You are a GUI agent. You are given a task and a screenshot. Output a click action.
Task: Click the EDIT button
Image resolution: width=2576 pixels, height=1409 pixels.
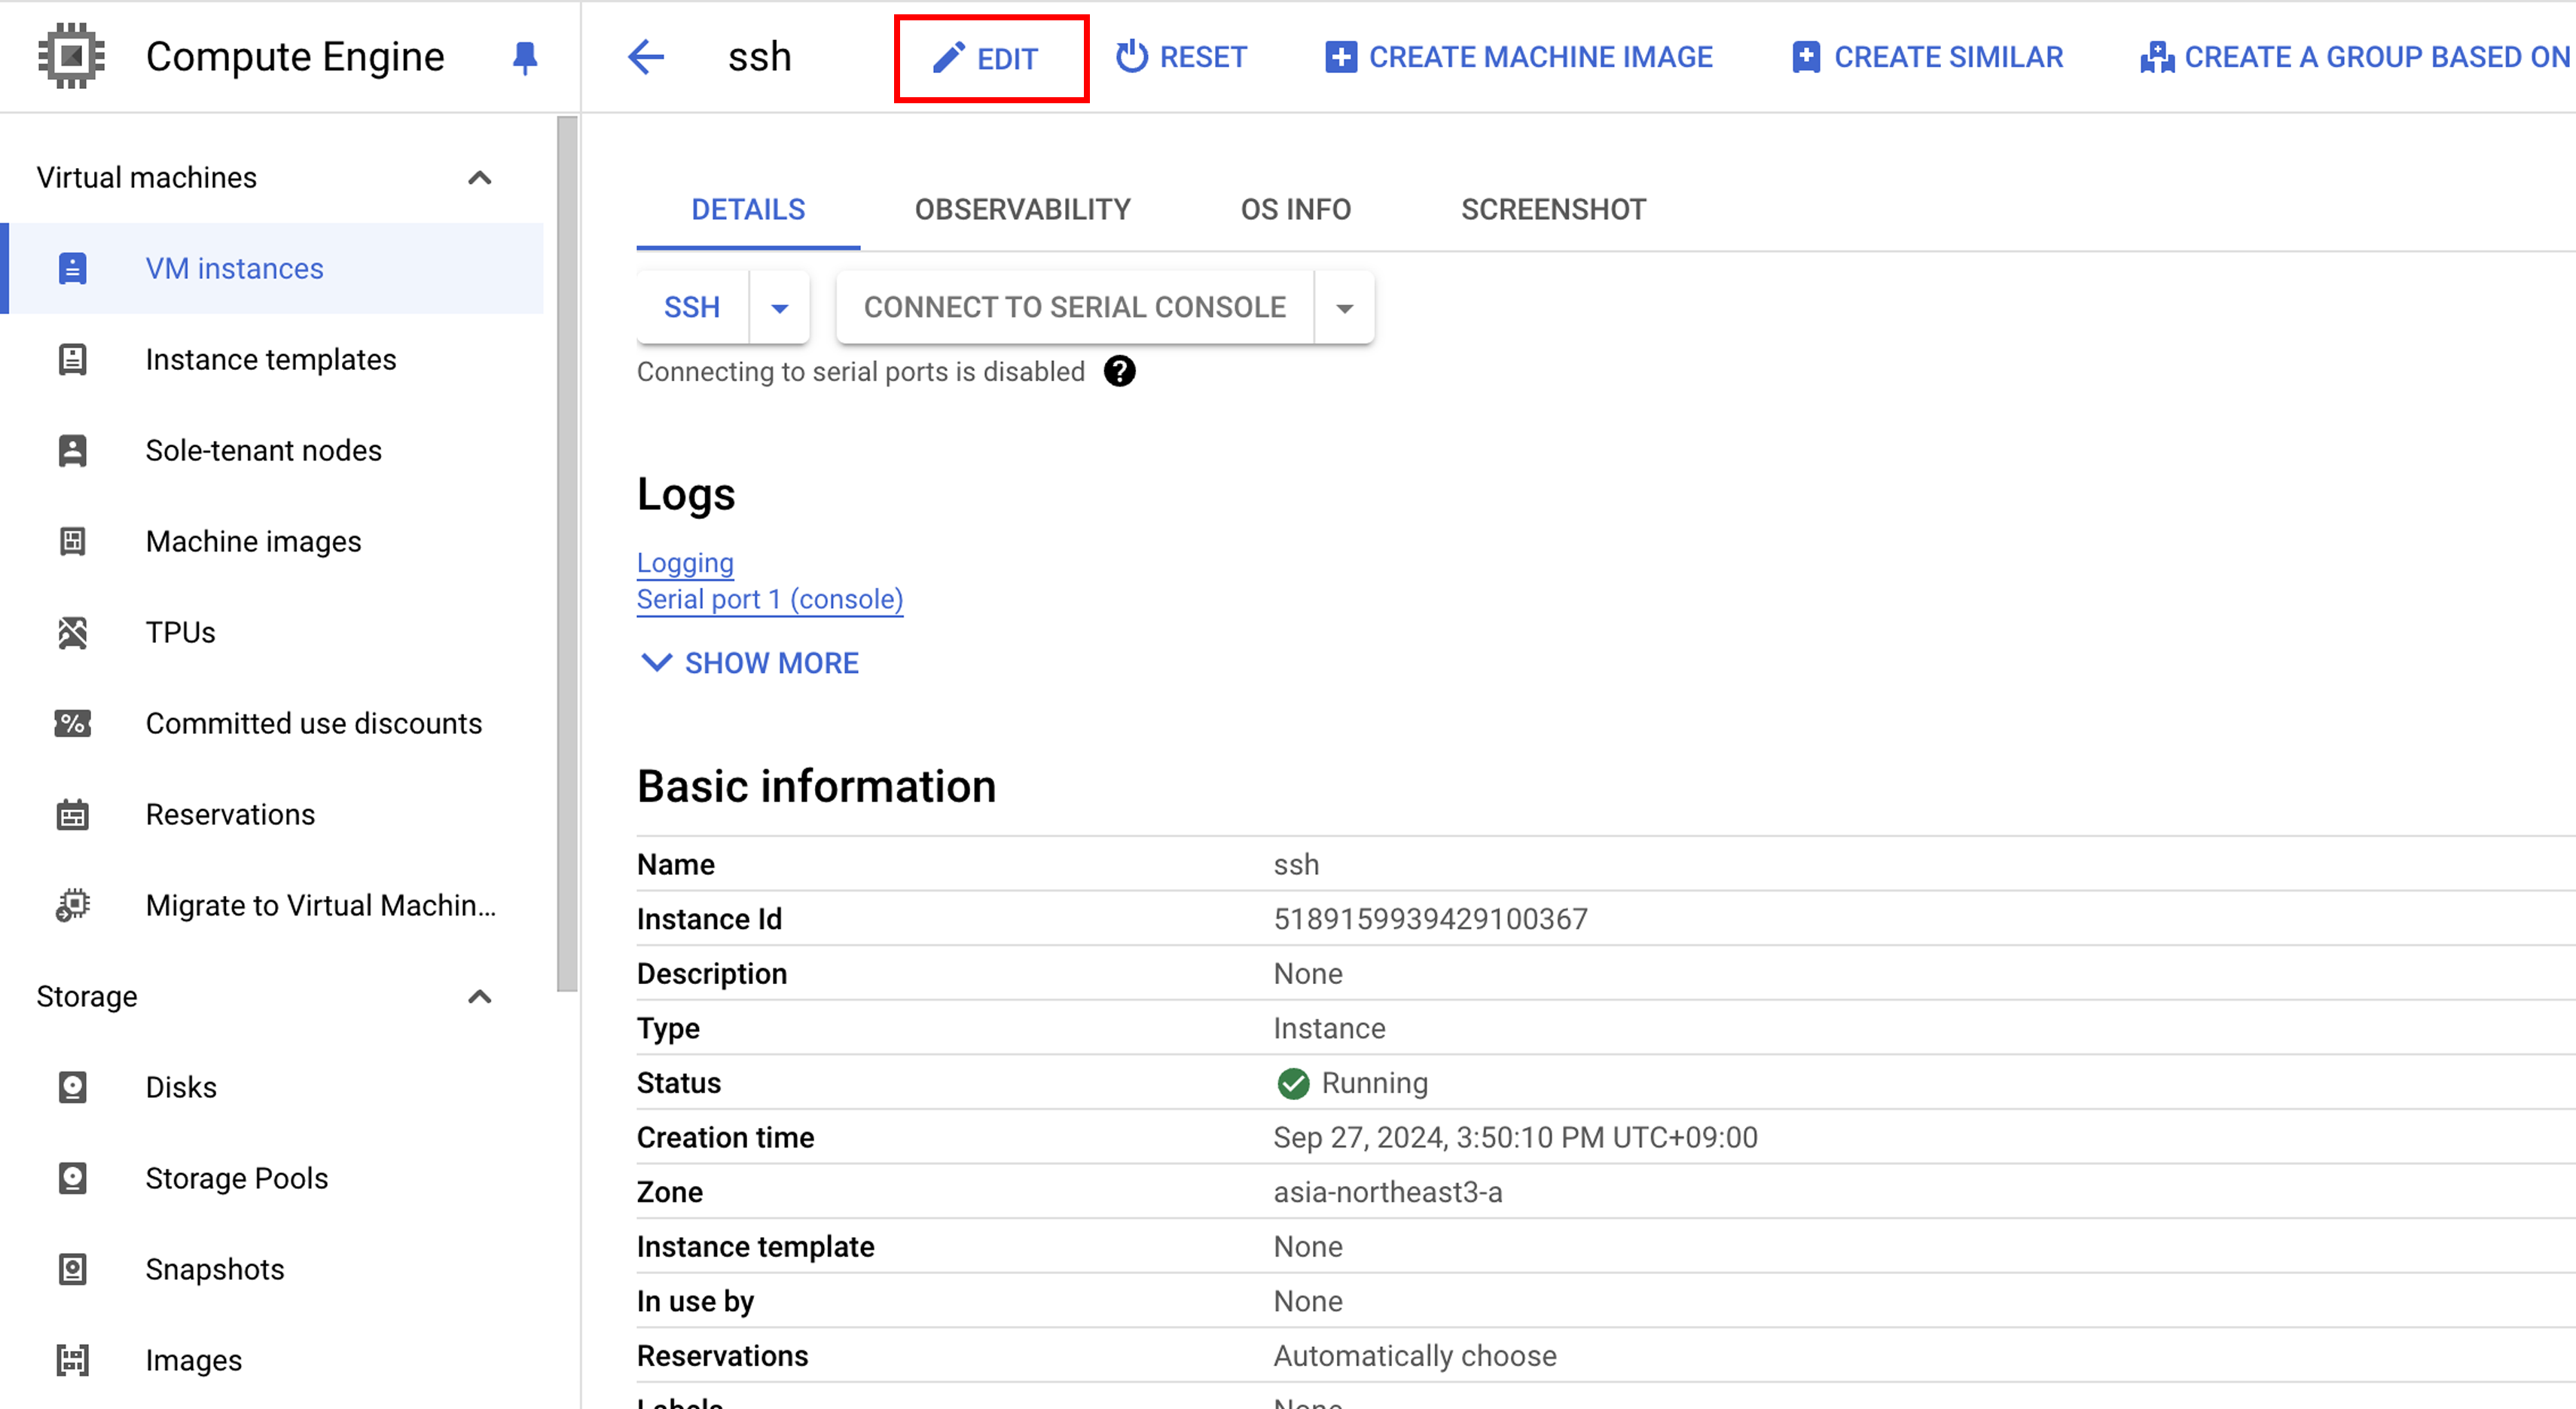[x=990, y=58]
